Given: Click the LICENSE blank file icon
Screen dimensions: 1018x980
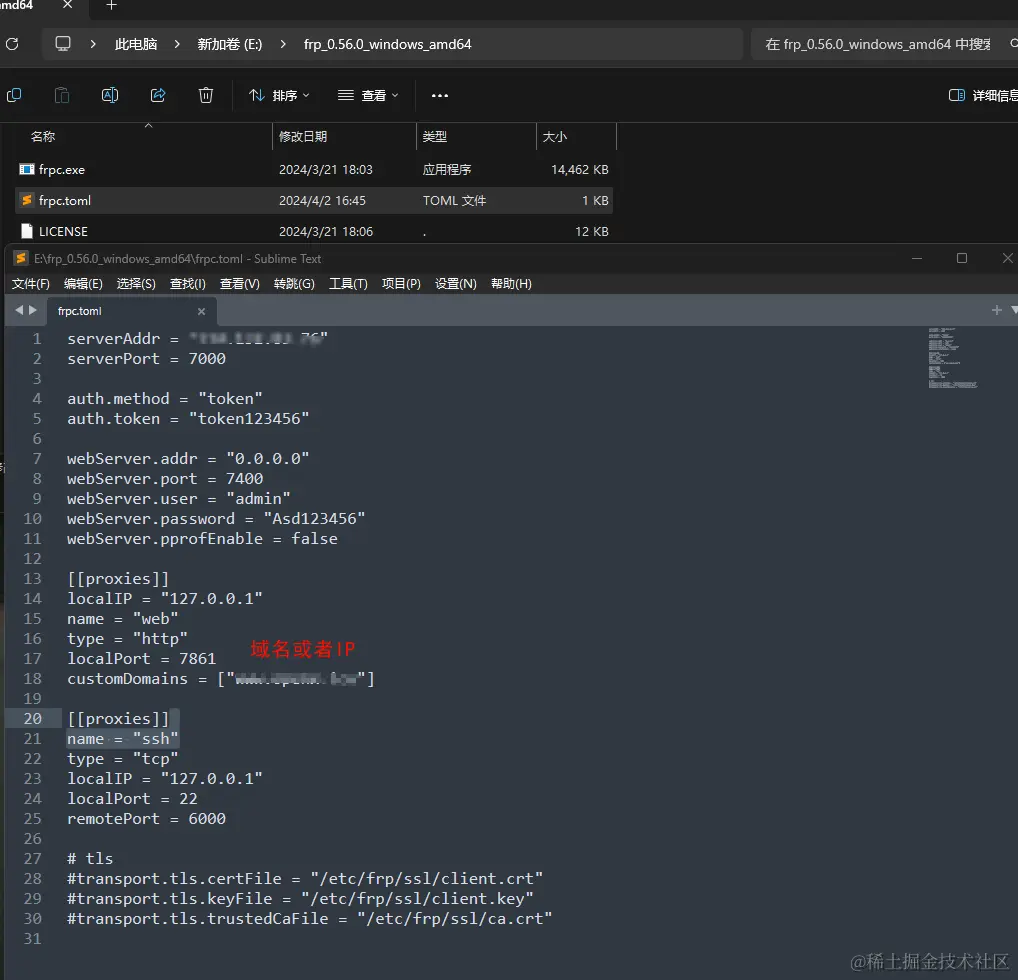Looking at the screenshot, I should coord(27,231).
